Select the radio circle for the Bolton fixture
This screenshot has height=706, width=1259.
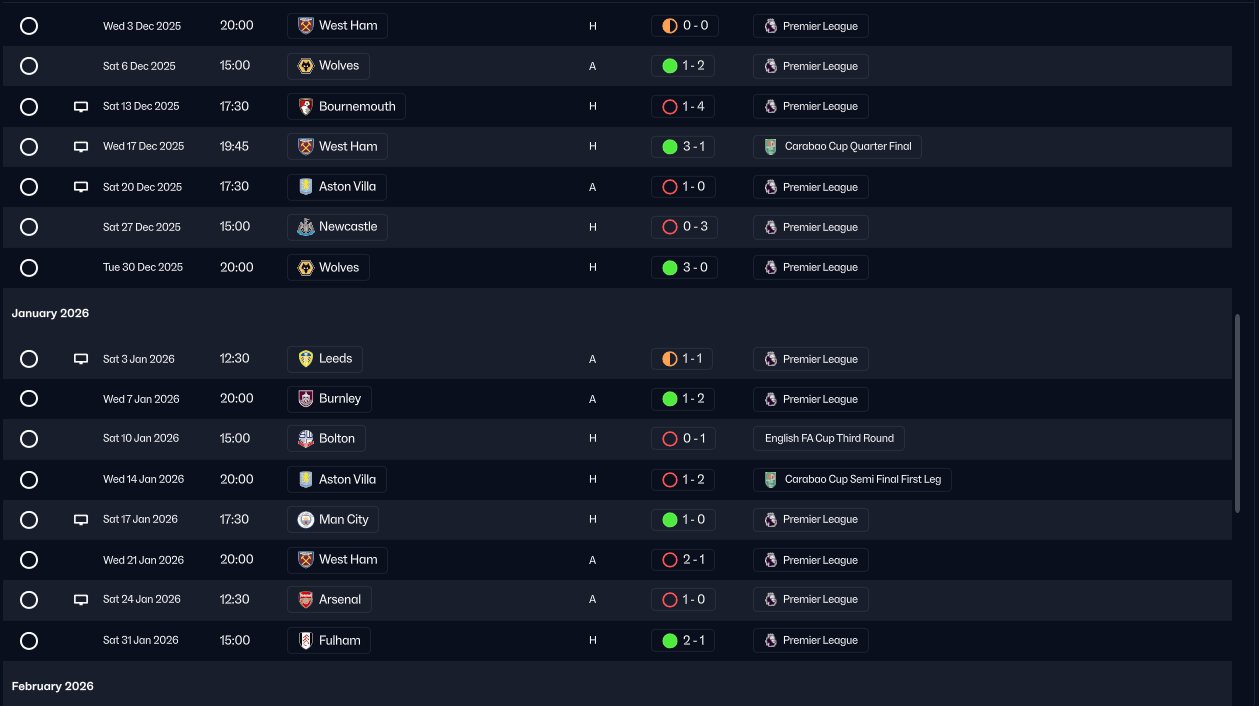tap(29, 439)
